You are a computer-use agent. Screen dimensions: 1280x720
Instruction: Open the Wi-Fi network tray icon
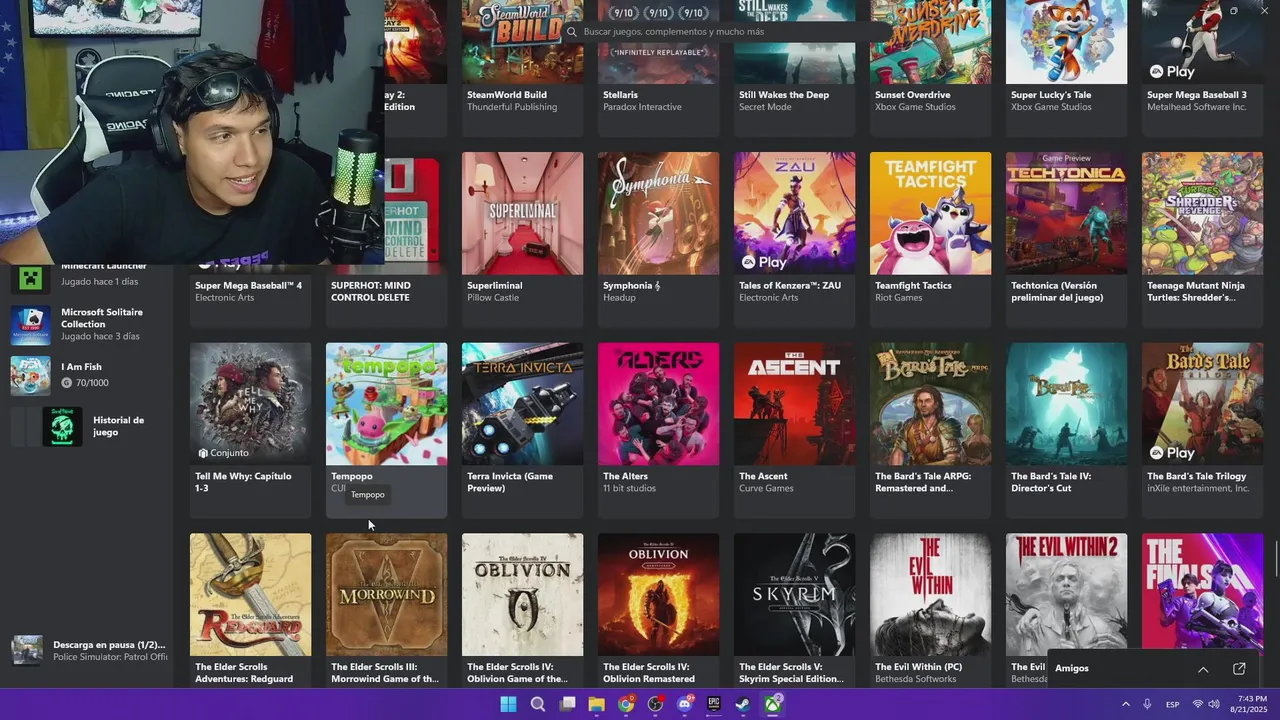click(x=1198, y=704)
